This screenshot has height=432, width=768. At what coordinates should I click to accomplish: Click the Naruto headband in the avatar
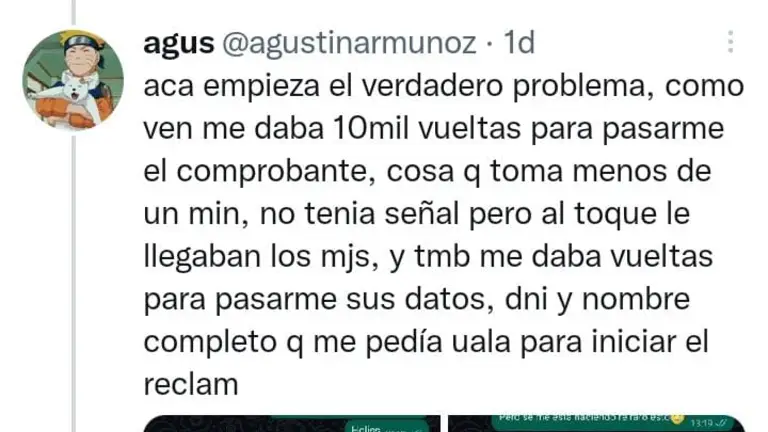tap(84, 43)
